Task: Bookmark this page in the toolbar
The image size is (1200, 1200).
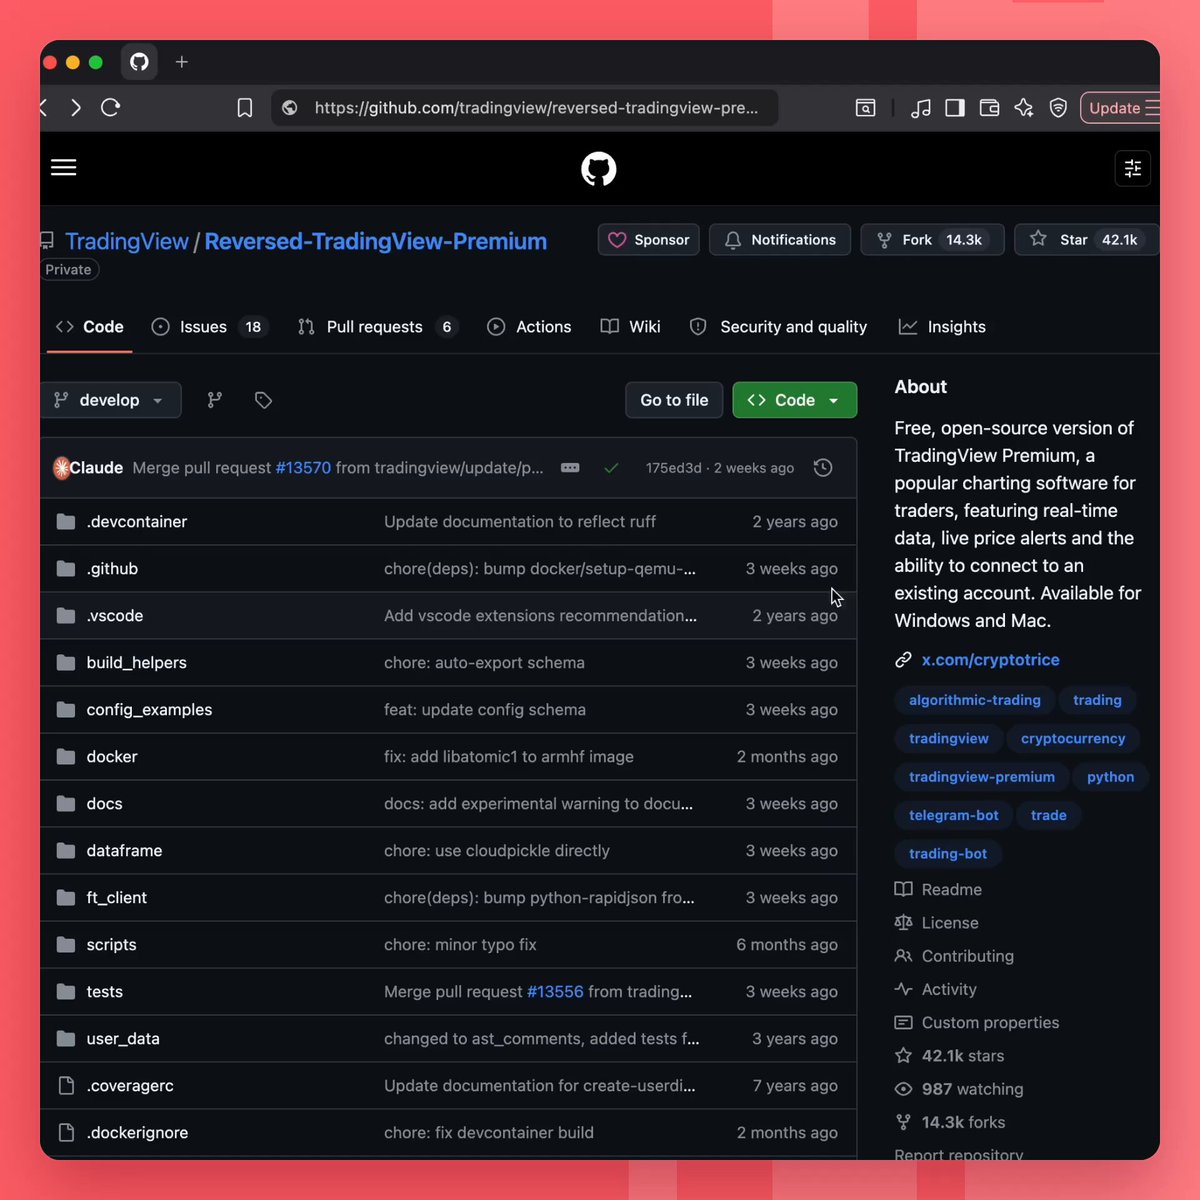Action: (x=245, y=108)
